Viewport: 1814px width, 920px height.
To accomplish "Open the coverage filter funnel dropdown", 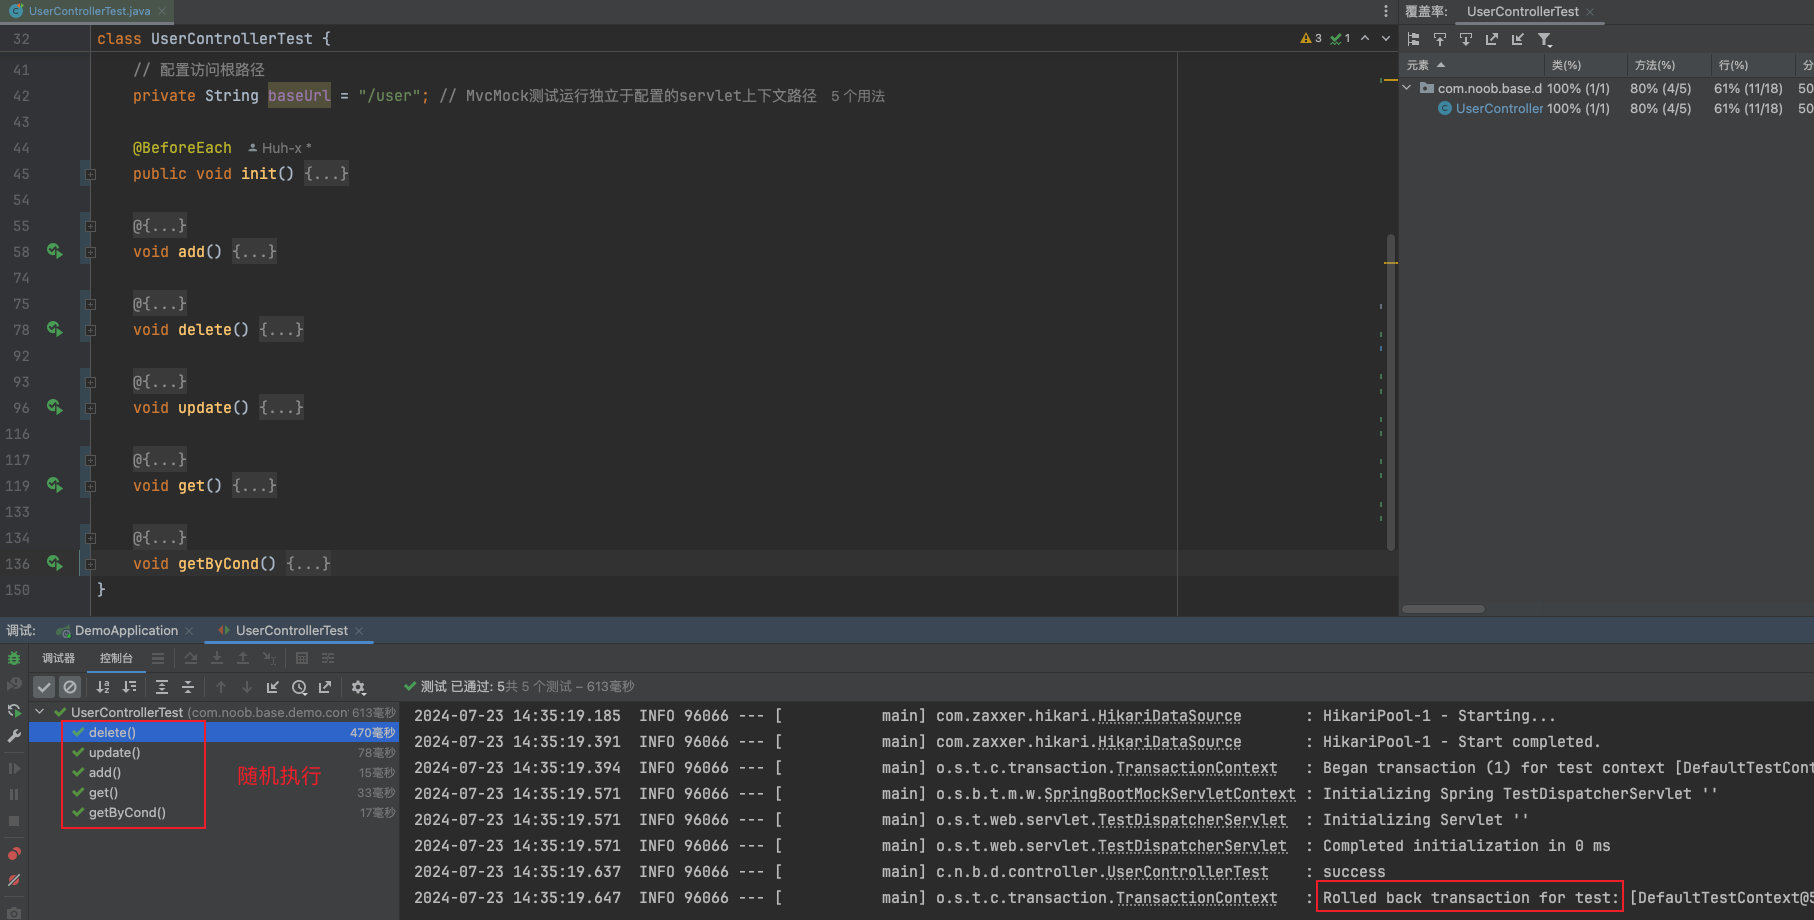I will click(x=1545, y=39).
